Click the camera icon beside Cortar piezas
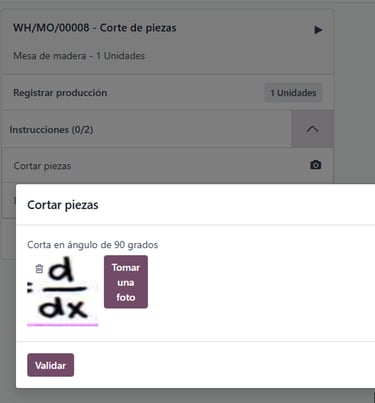The width and height of the screenshot is (375, 403). (316, 165)
